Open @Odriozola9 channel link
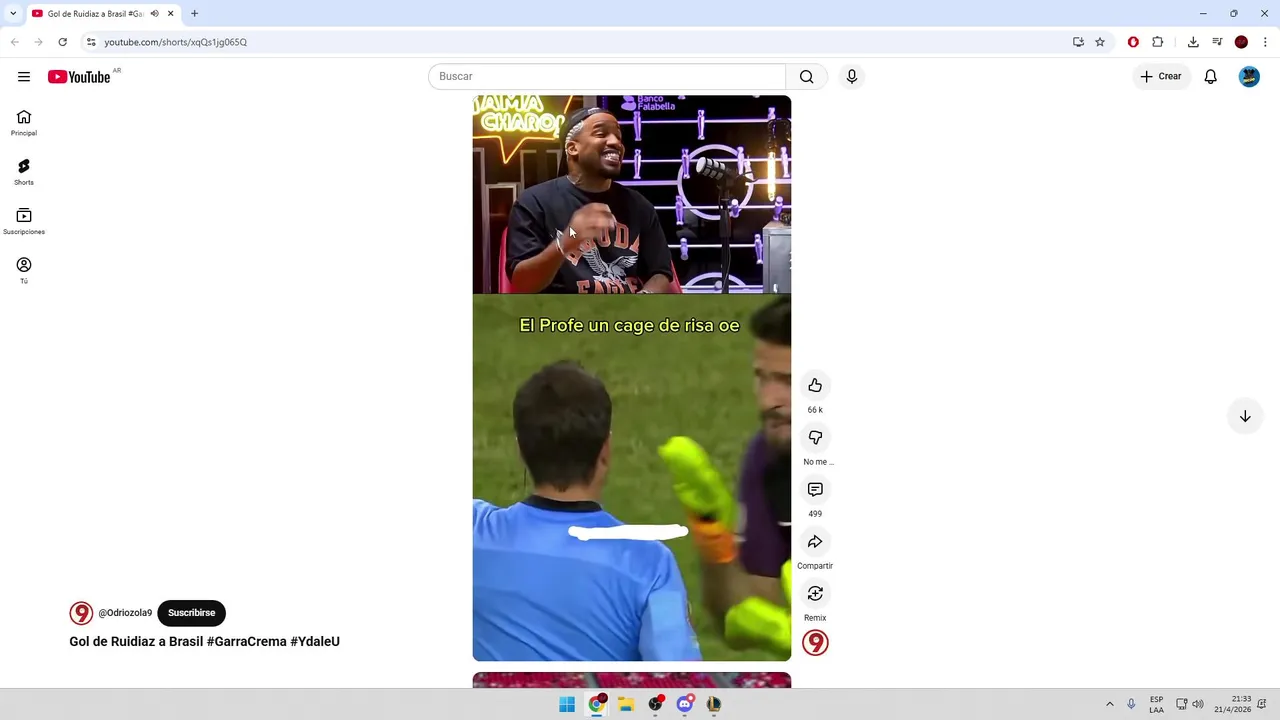The width and height of the screenshot is (1280, 720). tap(125, 613)
